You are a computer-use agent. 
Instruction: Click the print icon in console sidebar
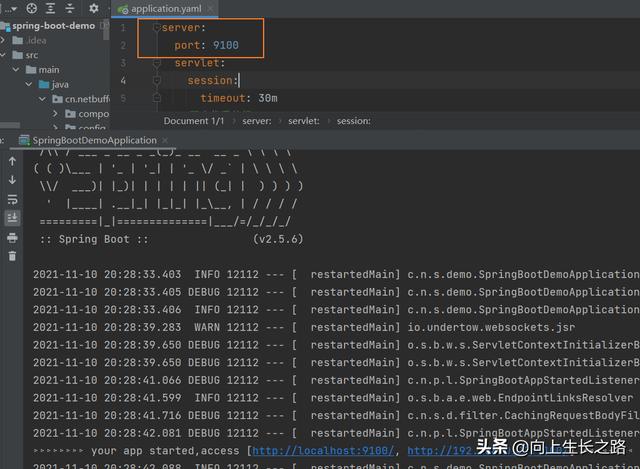click(12, 237)
